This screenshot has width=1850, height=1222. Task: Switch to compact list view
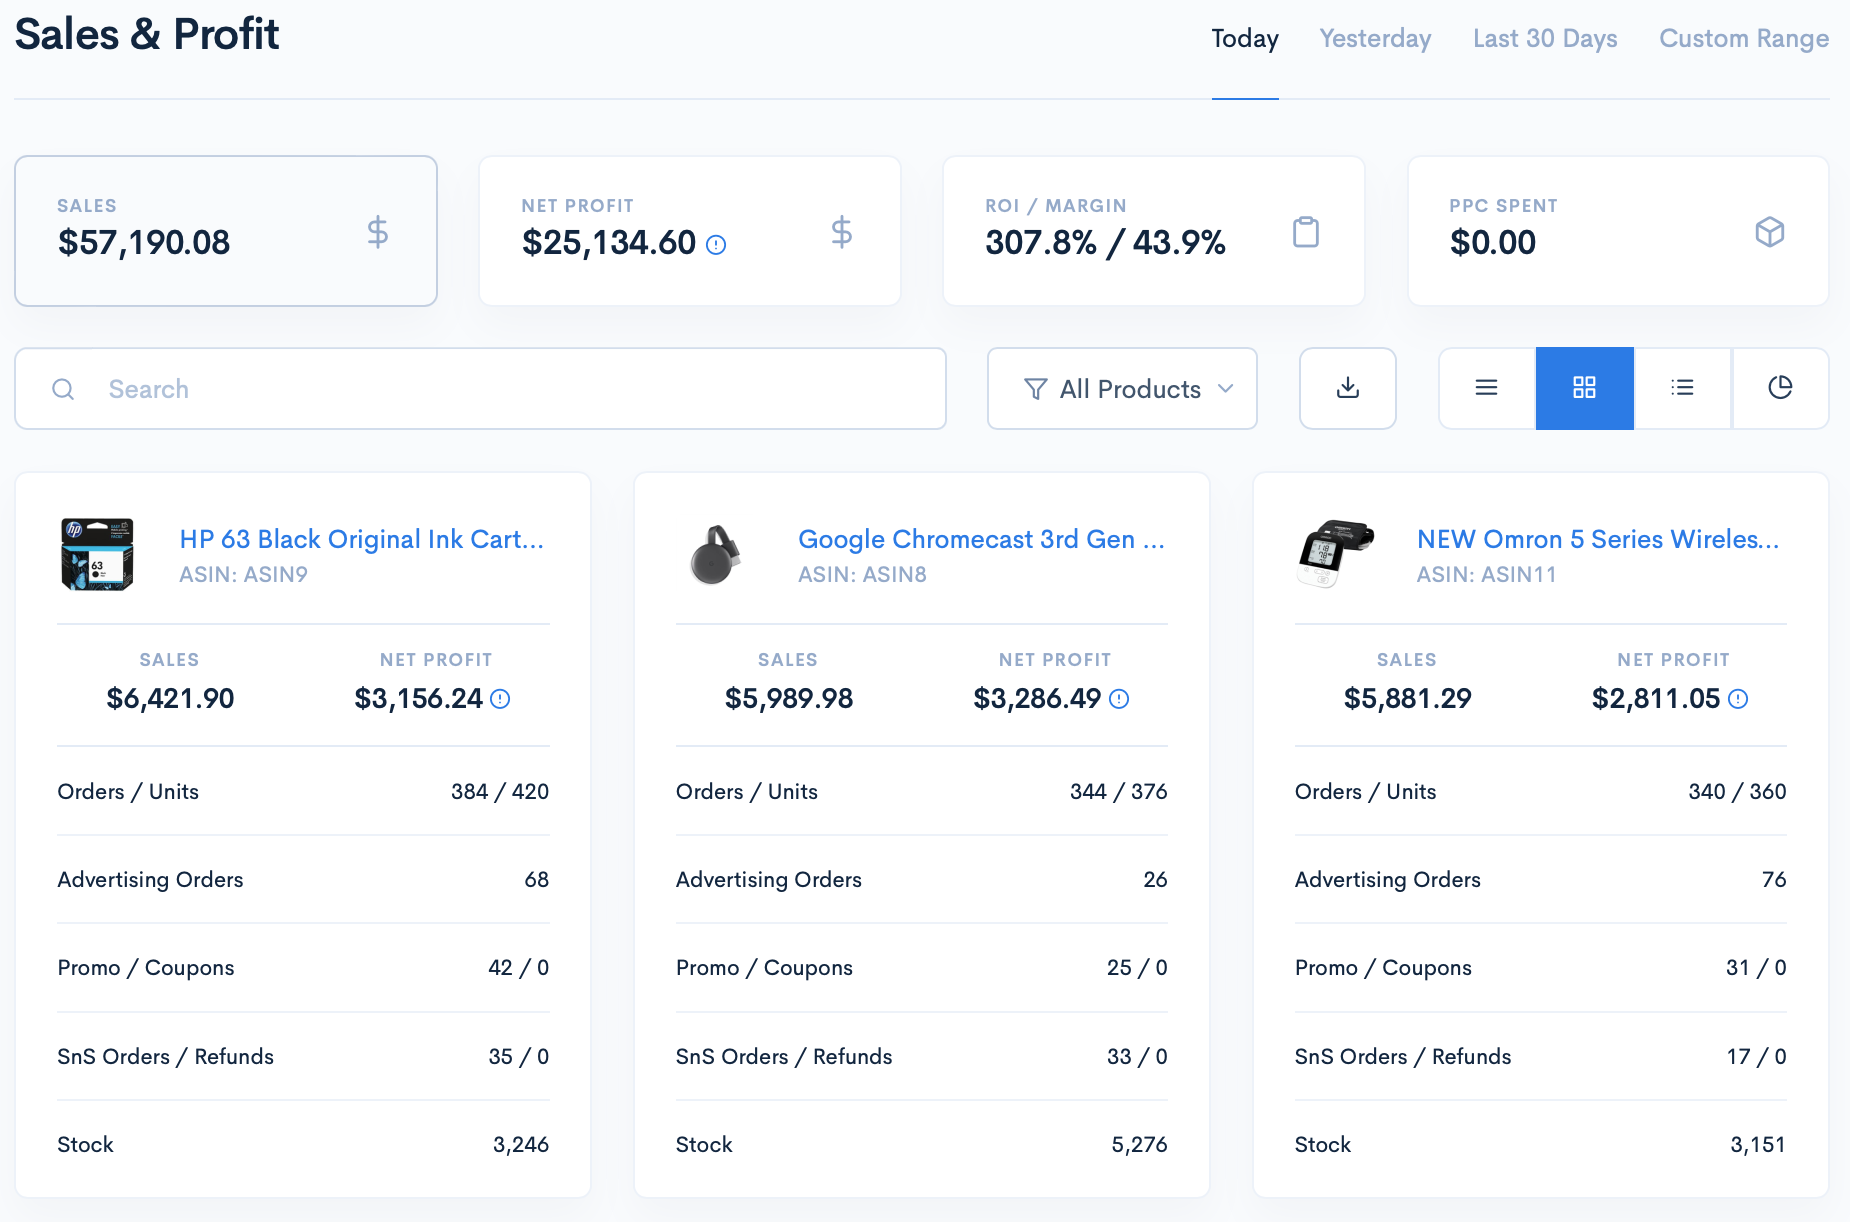tap(1486, 388)
